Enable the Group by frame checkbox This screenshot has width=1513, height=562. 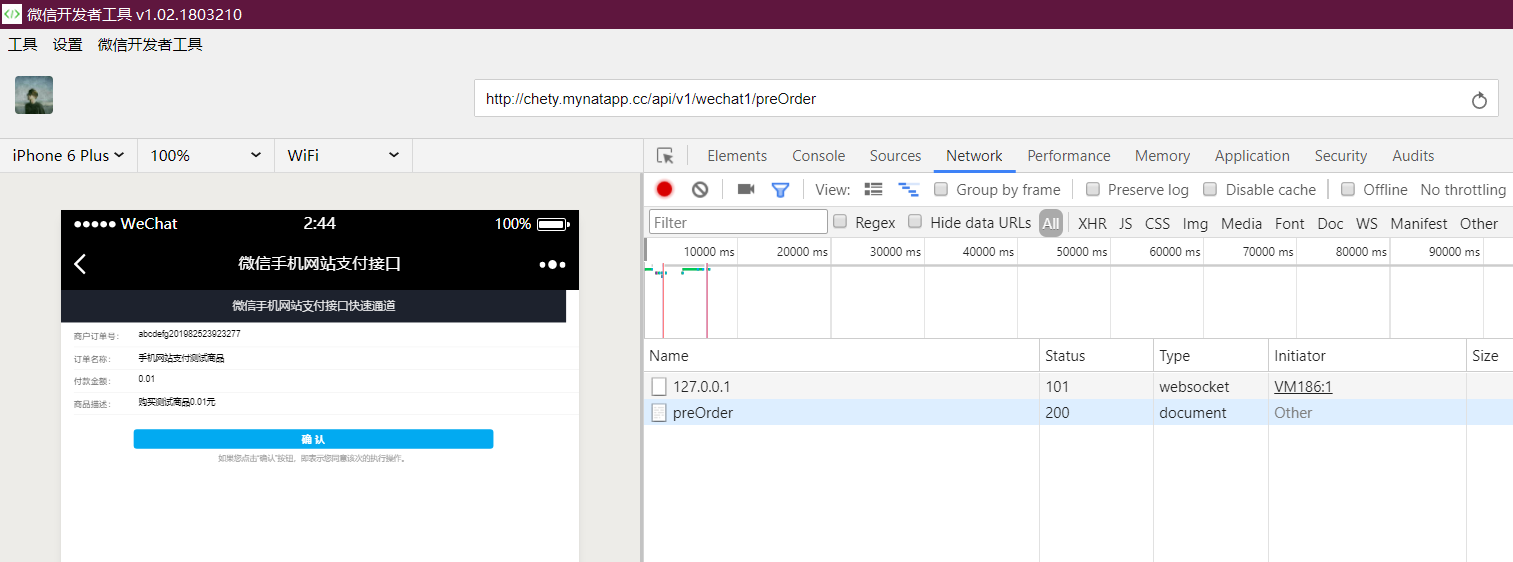(941, 189)
